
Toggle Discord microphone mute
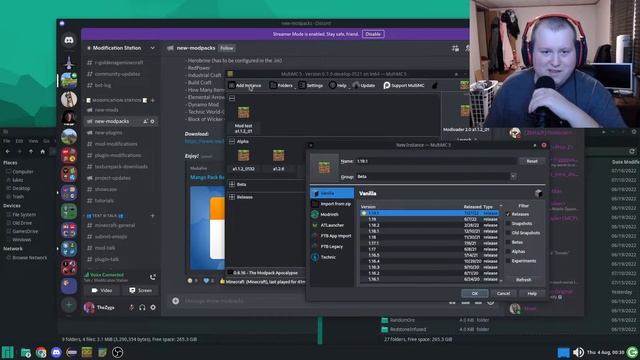click(x=131, y=307)
